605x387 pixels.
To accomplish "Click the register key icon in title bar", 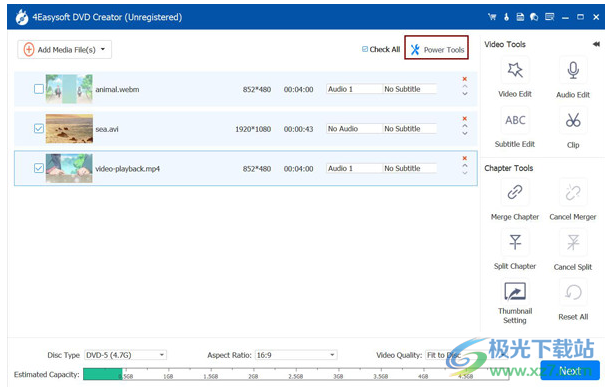I will point(506,17).
